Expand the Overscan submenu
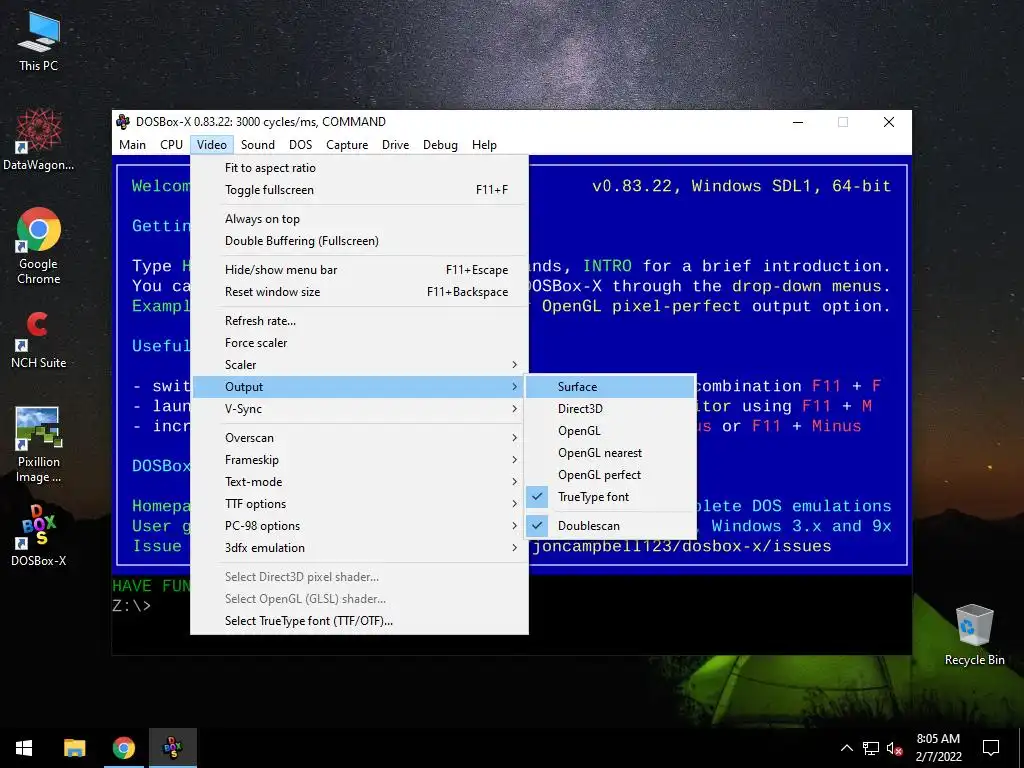Viewport: 1024px width, 768px height. point(359,438)
